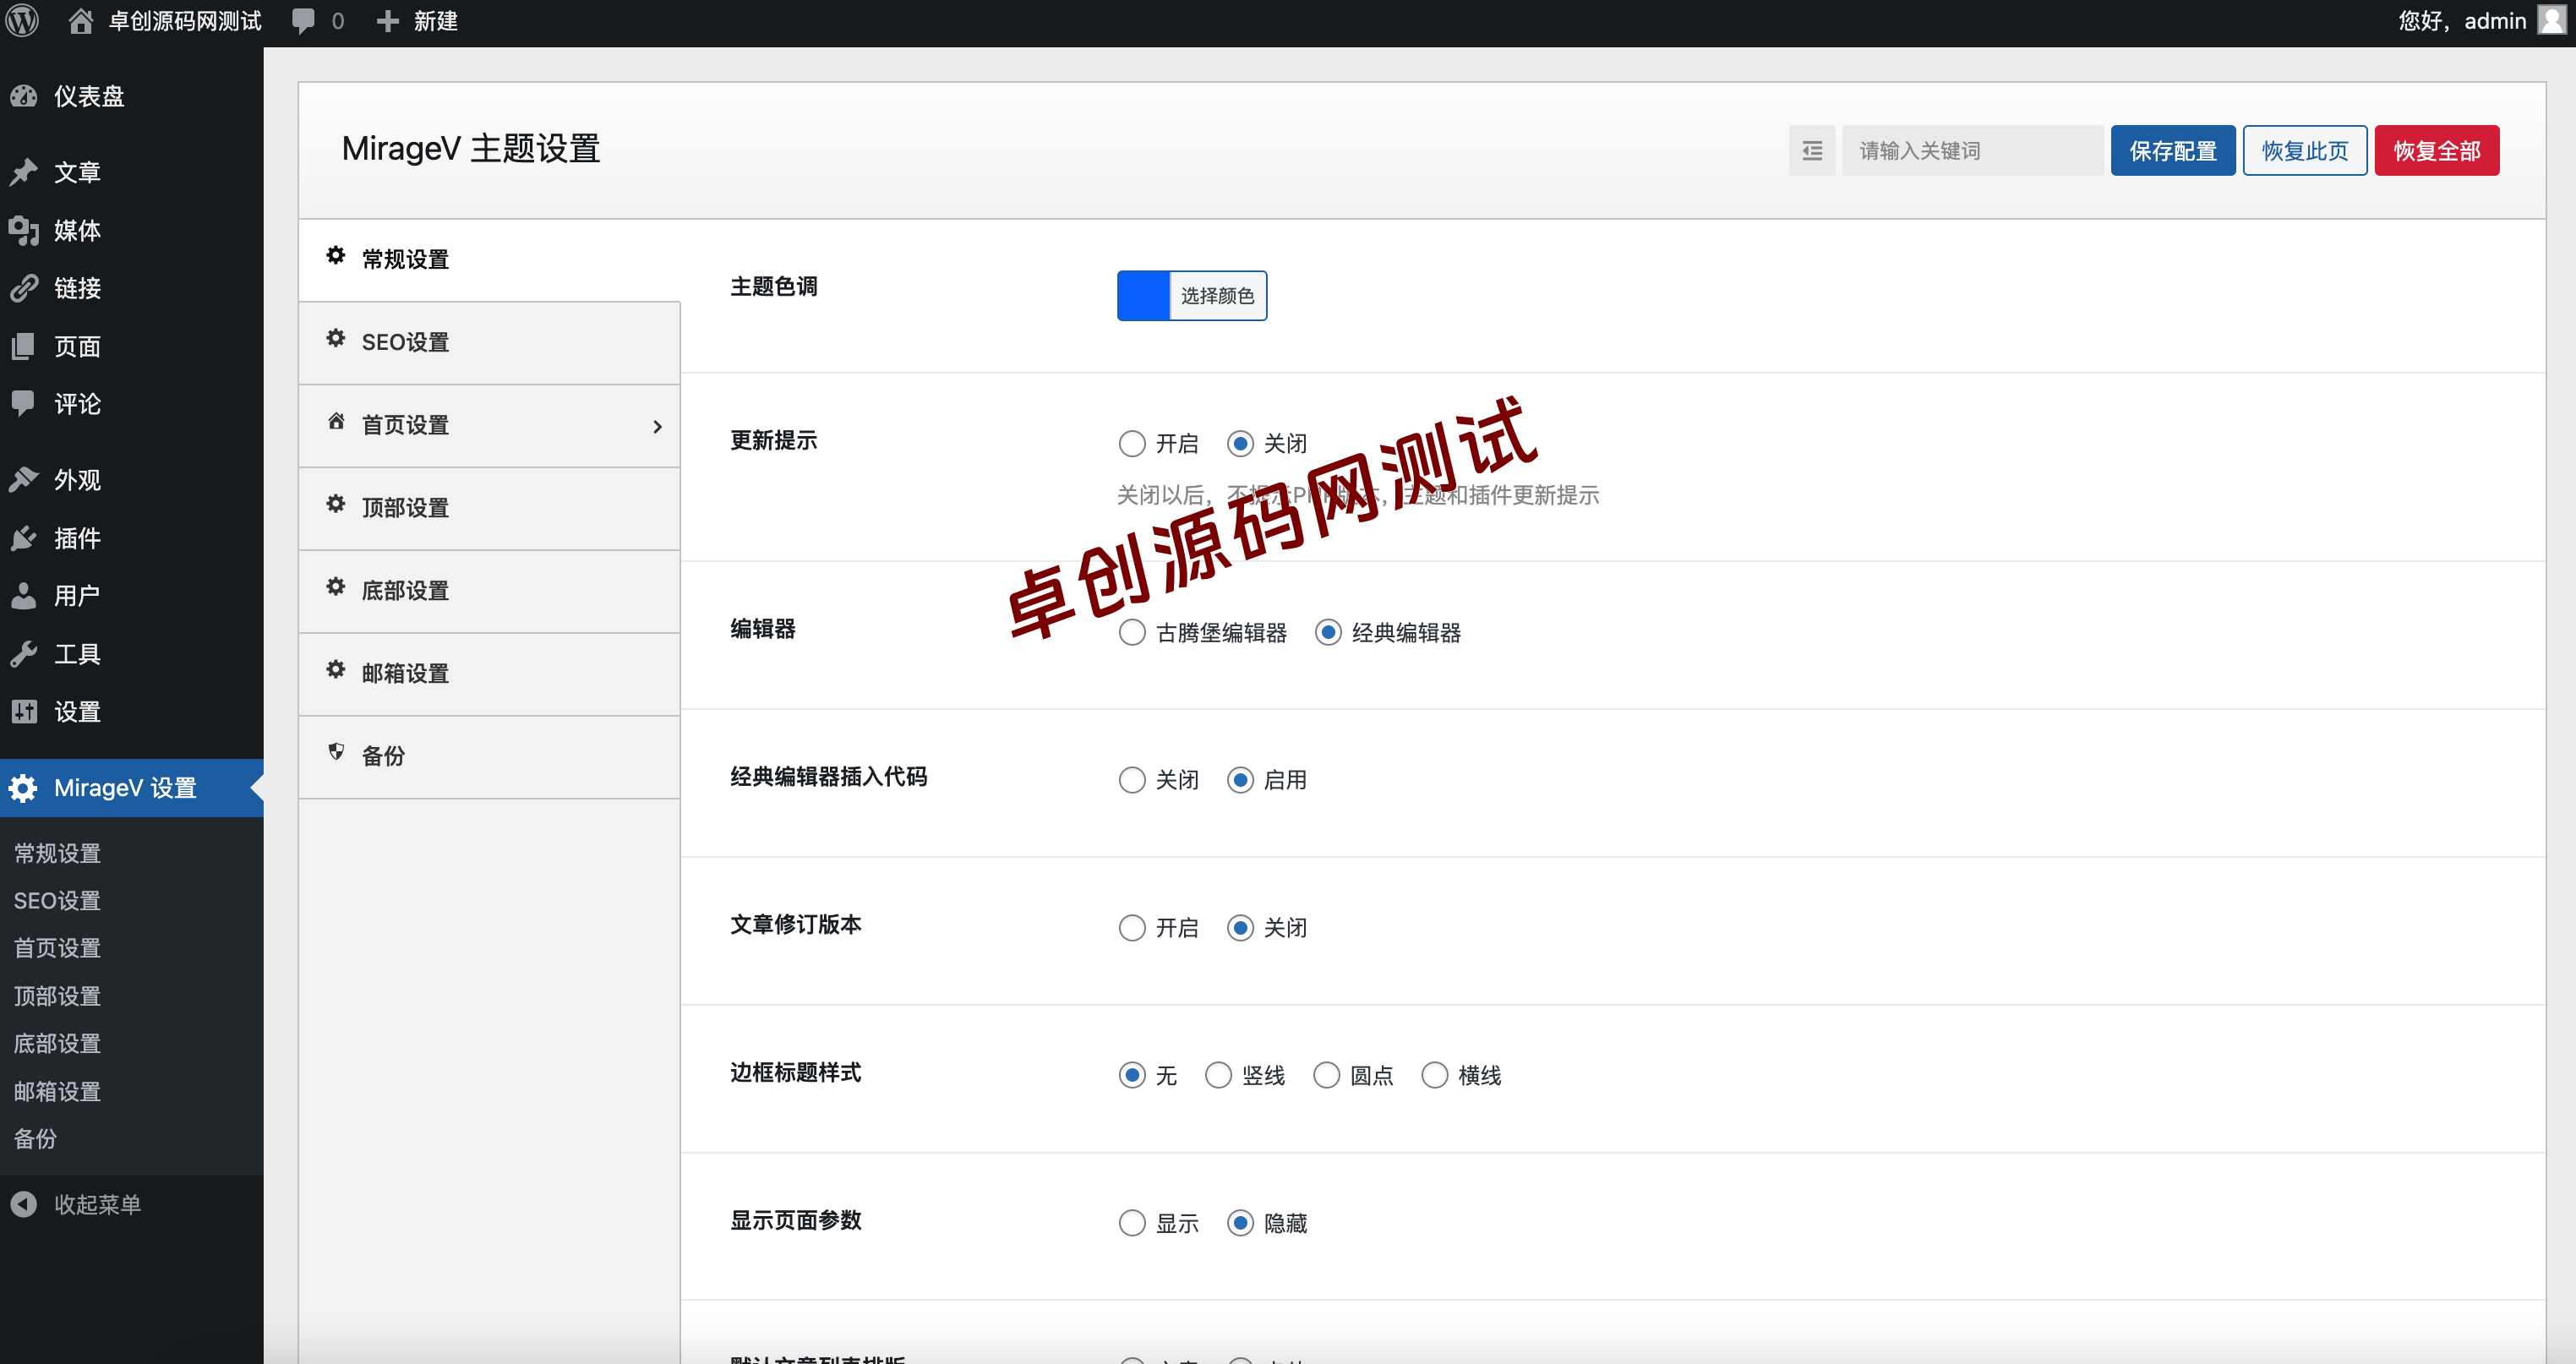2576x1364 pixels.
Task: Select 关闭 for 文章修订版本
Action: tap(1240, 928)
